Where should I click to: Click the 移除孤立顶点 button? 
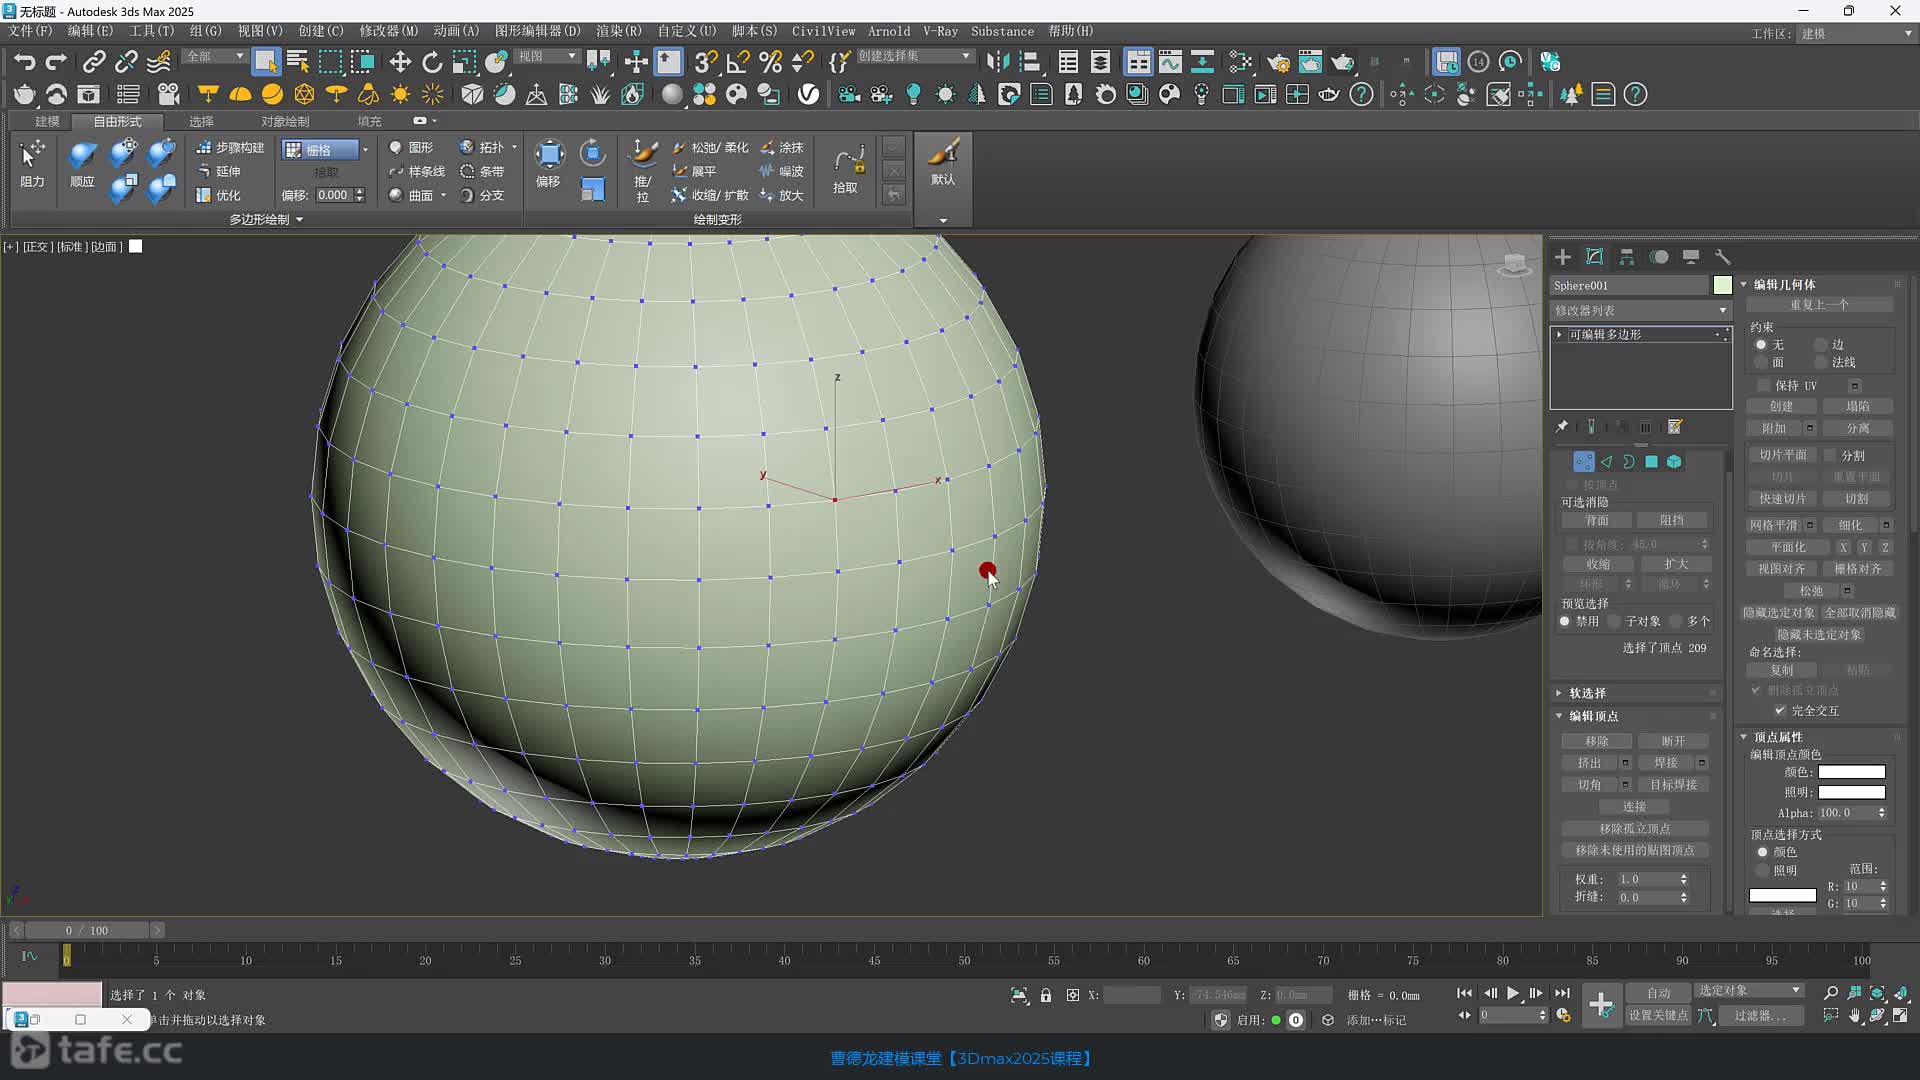coord(1635,829)
